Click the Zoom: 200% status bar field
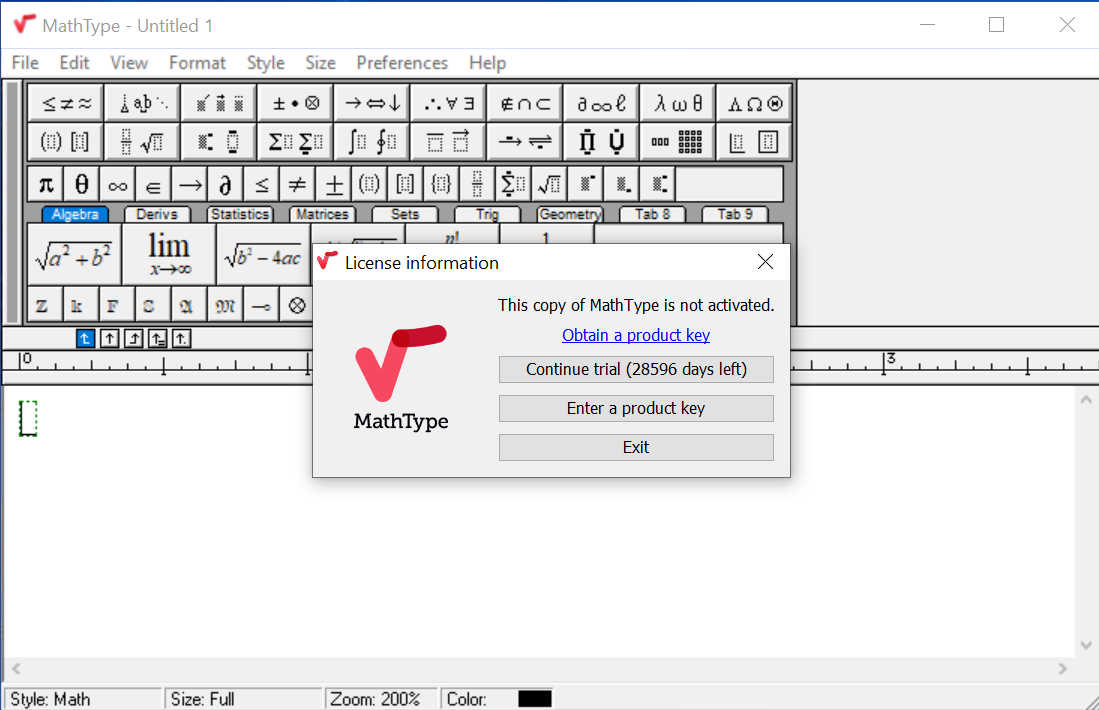1099x710 pixels. coord(380,699)
